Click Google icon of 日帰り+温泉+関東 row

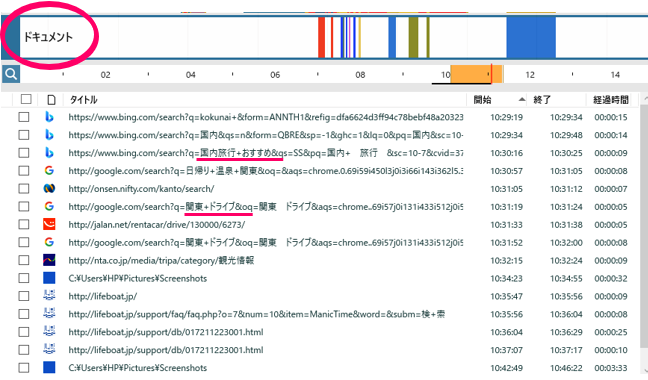49,171
